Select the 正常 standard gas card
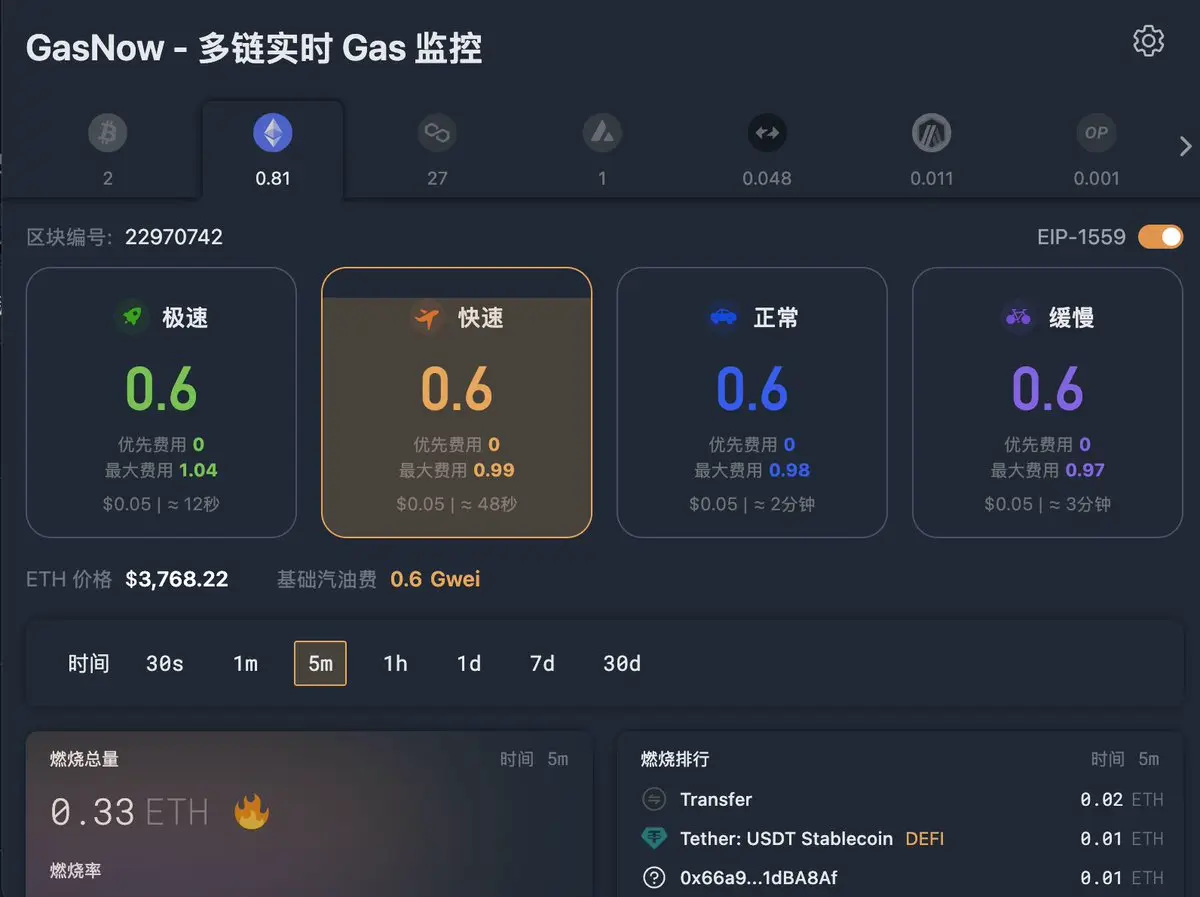This screenshot has width=1200, height=897. click(x=752, y=402)
